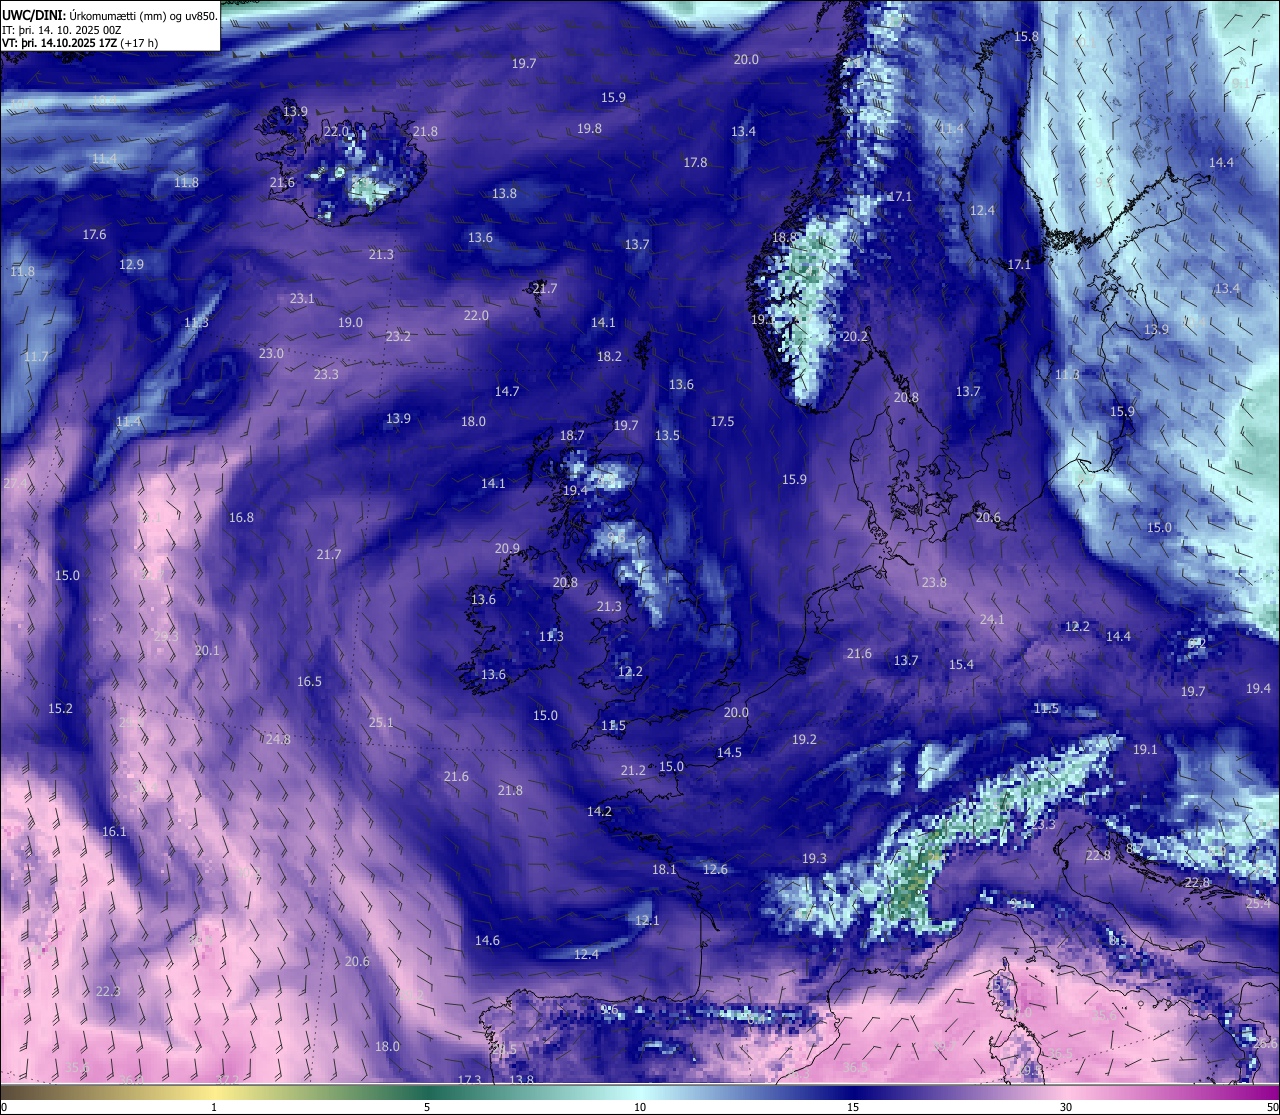1280x1115 pixels.
Task: Click the 16.5 map value
Action: [309, 682]
